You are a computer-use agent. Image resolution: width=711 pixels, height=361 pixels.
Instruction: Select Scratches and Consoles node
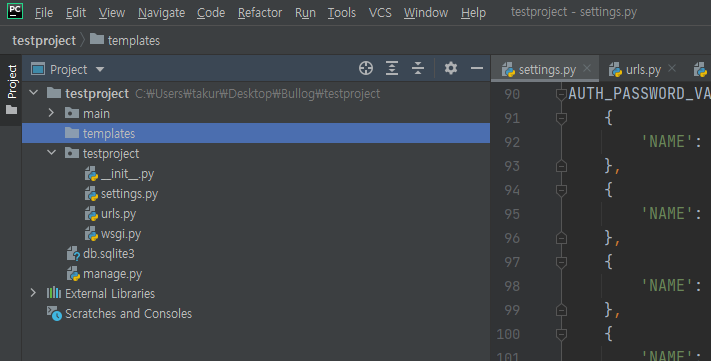click(x=128, y=314)
